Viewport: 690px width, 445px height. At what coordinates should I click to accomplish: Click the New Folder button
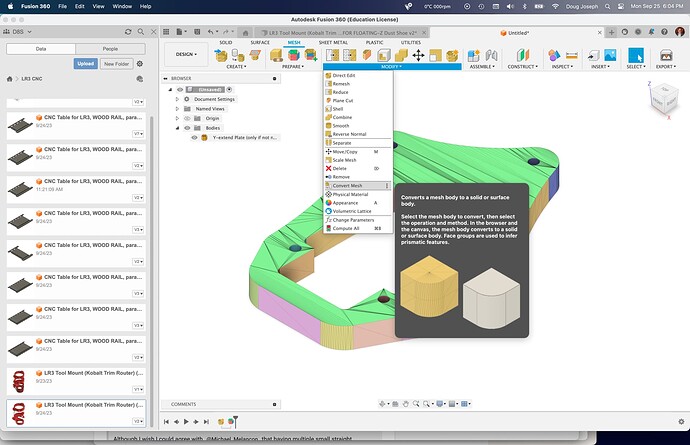click(x=116, y=64)
